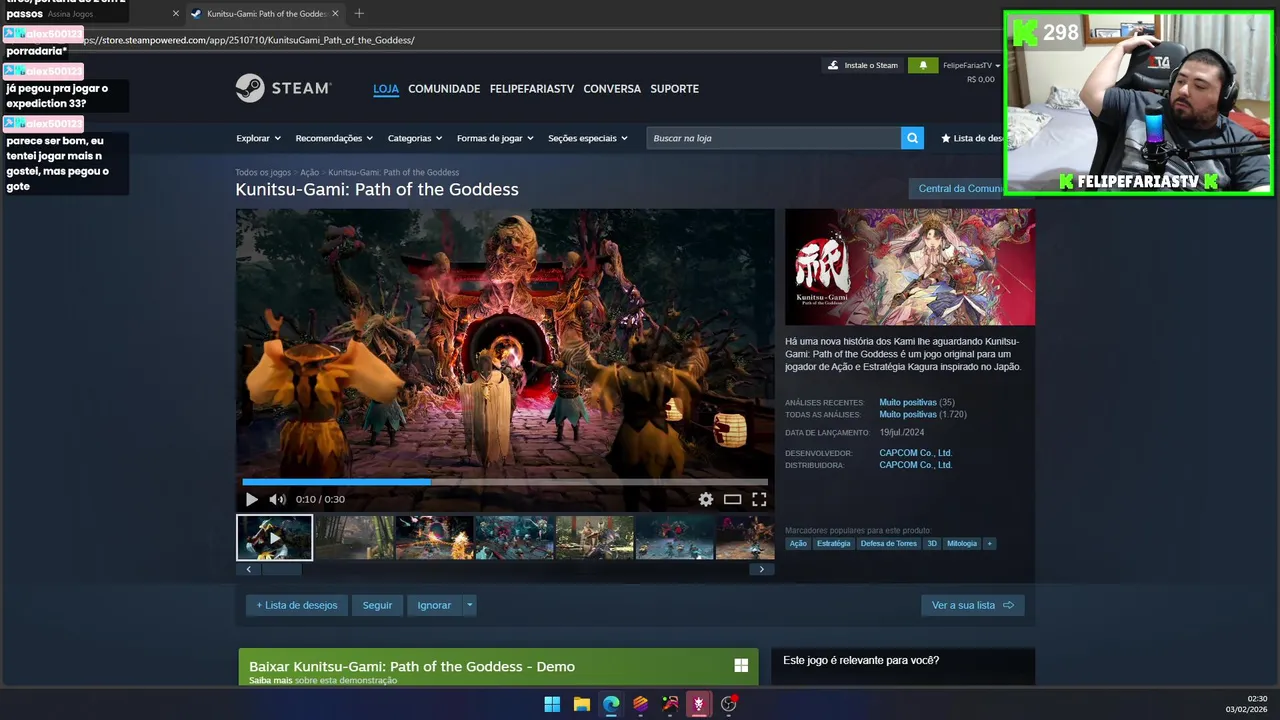
Task: Seek in the trailer progress bar
Action: 505,481
